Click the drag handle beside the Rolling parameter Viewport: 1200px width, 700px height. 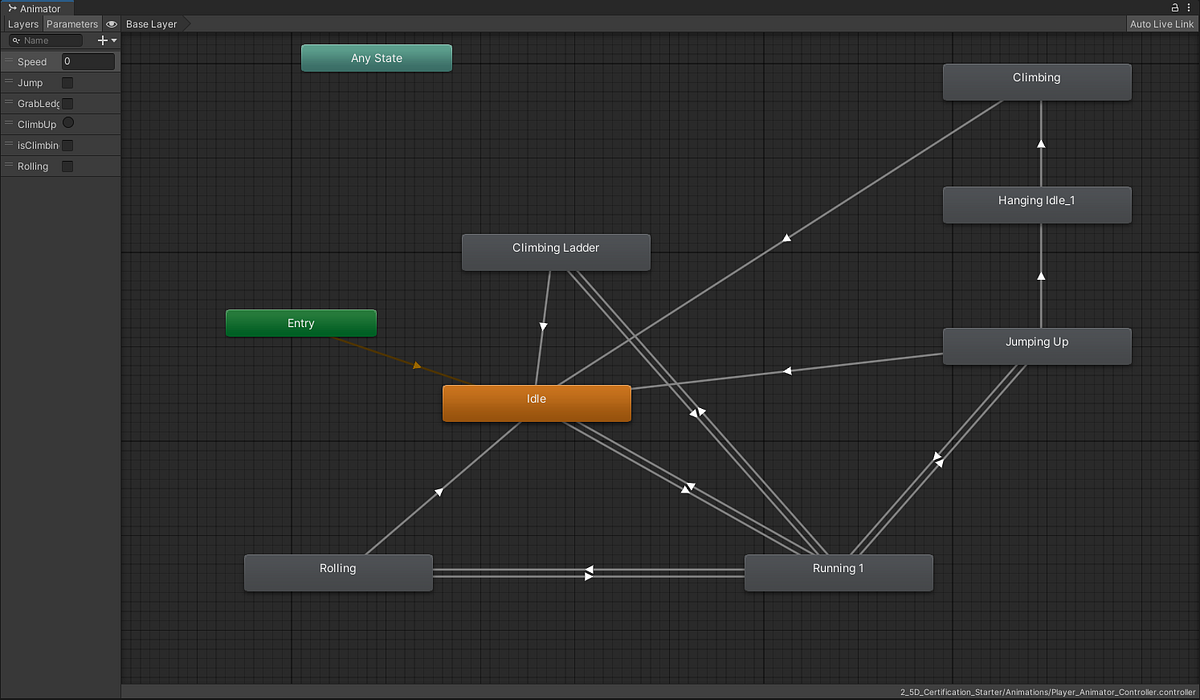pyautogui.click(x=7, y=165)
